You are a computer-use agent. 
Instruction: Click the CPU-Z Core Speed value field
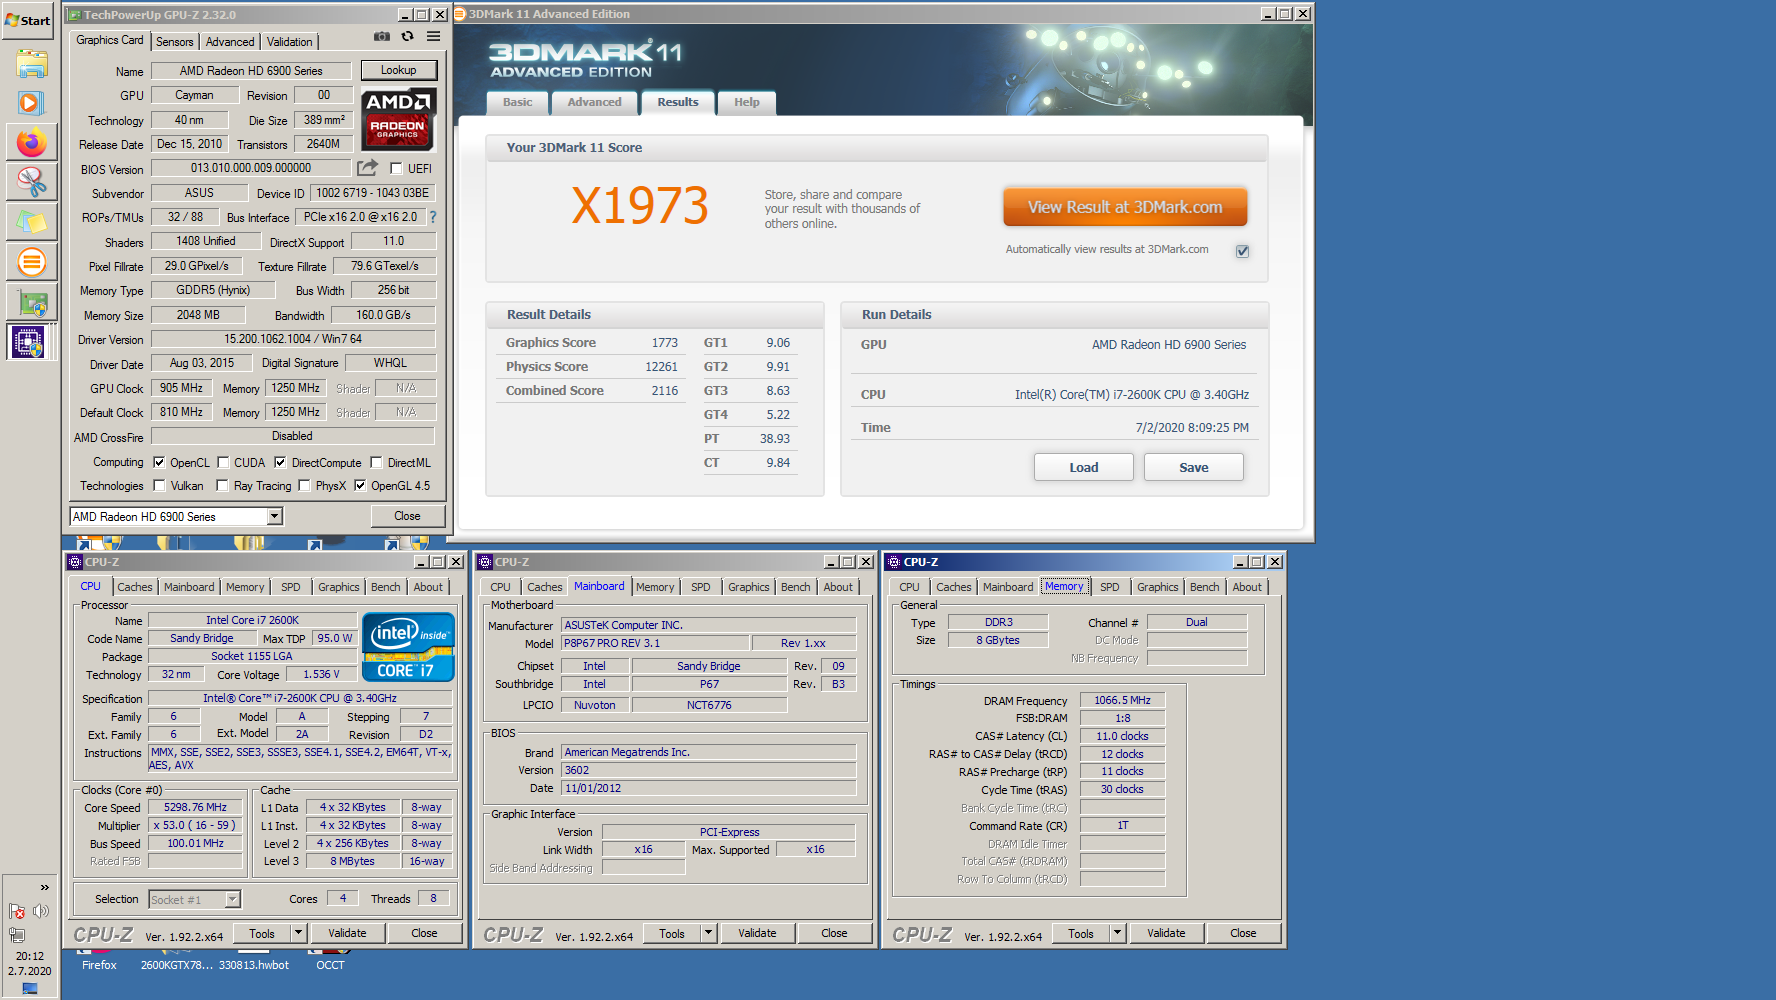click(x=195, y=807)
